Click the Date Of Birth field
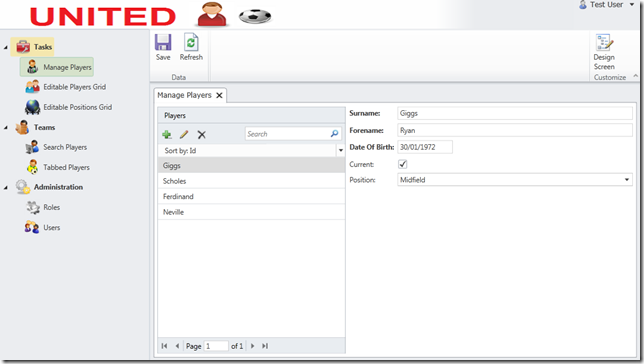Viewport: 644px width, 364px height. 425,147
